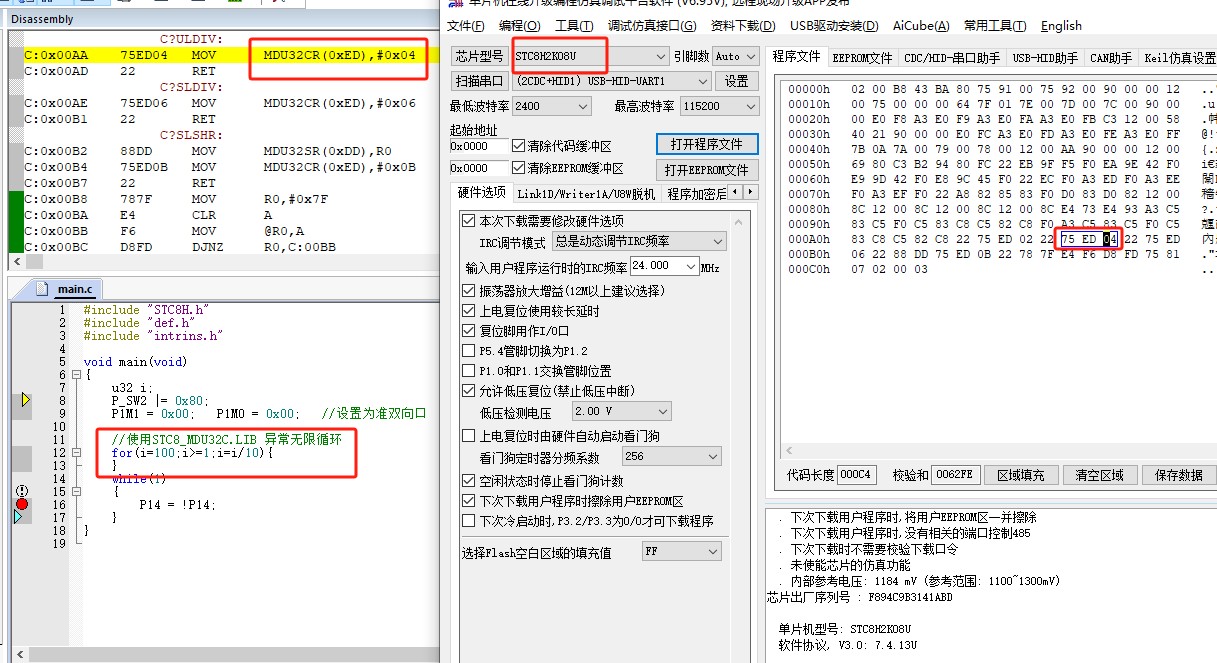Toggle 上电复位使用较长延时 checkbox
This screenshot has width=1217, height=663.
[x=469, y=311]
